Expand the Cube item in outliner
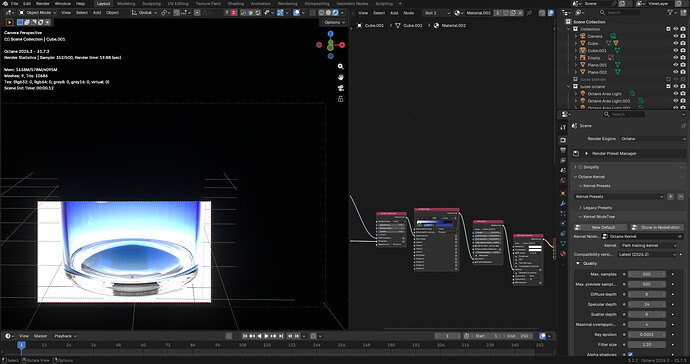 (576, 43)
